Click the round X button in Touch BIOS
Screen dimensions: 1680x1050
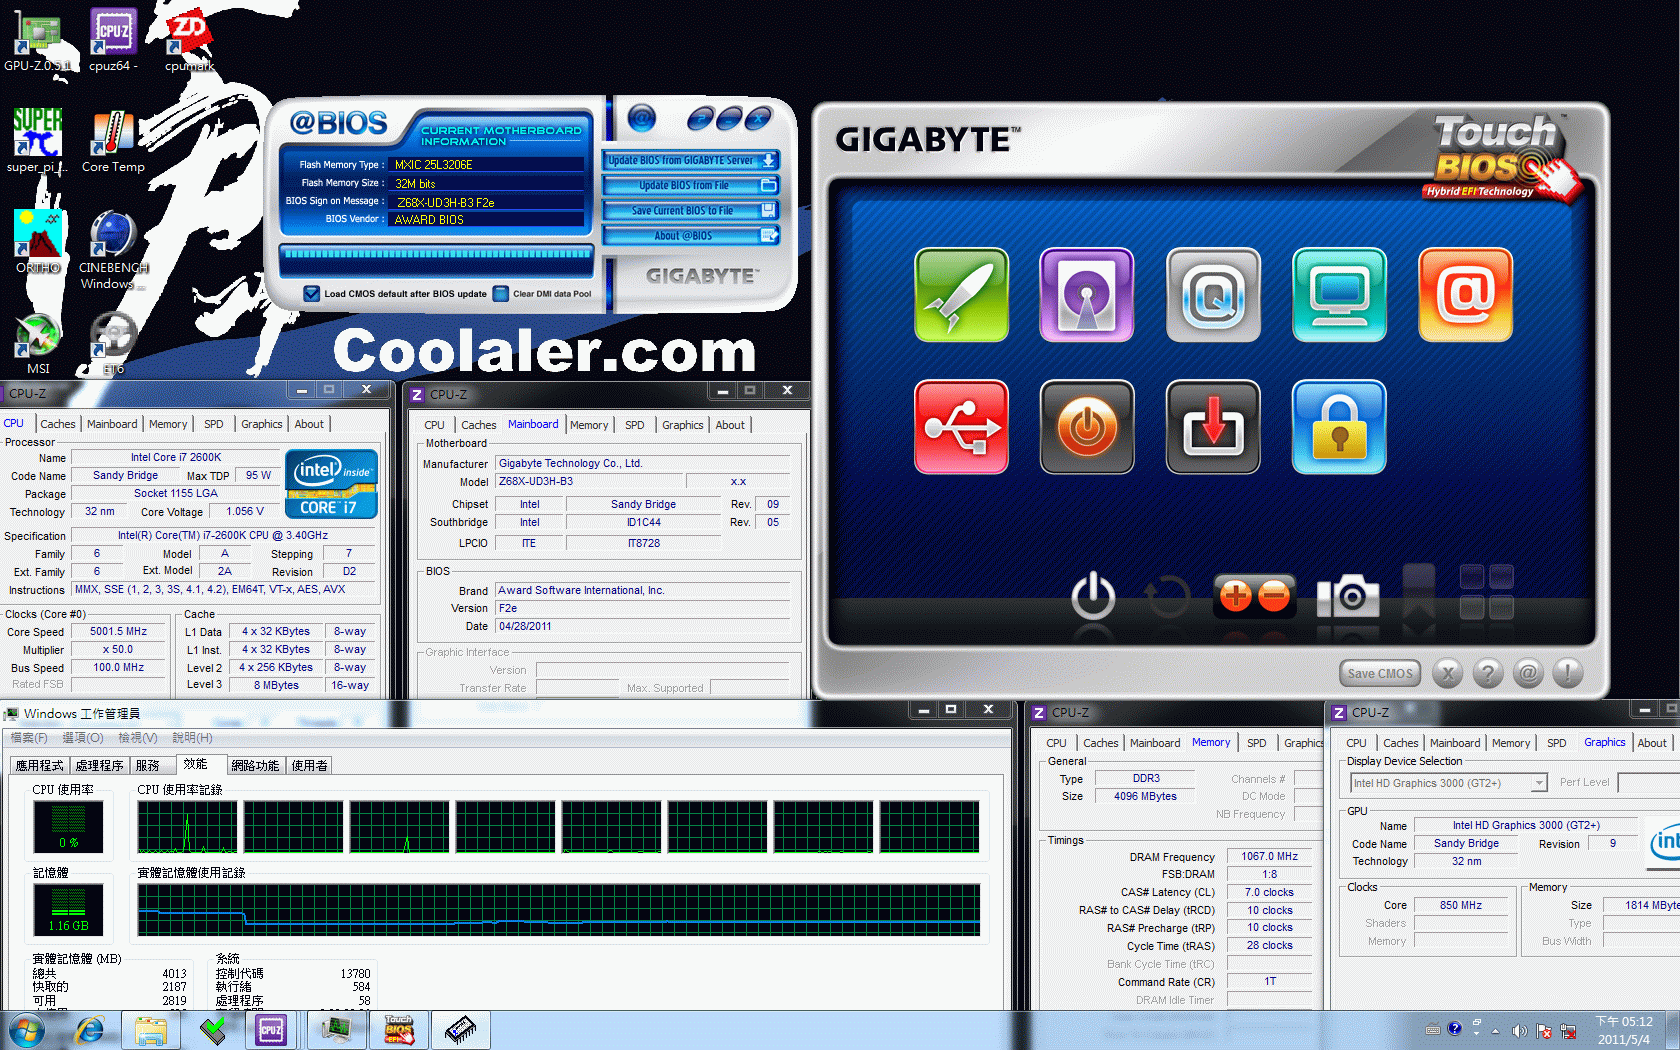[1447, 673]
